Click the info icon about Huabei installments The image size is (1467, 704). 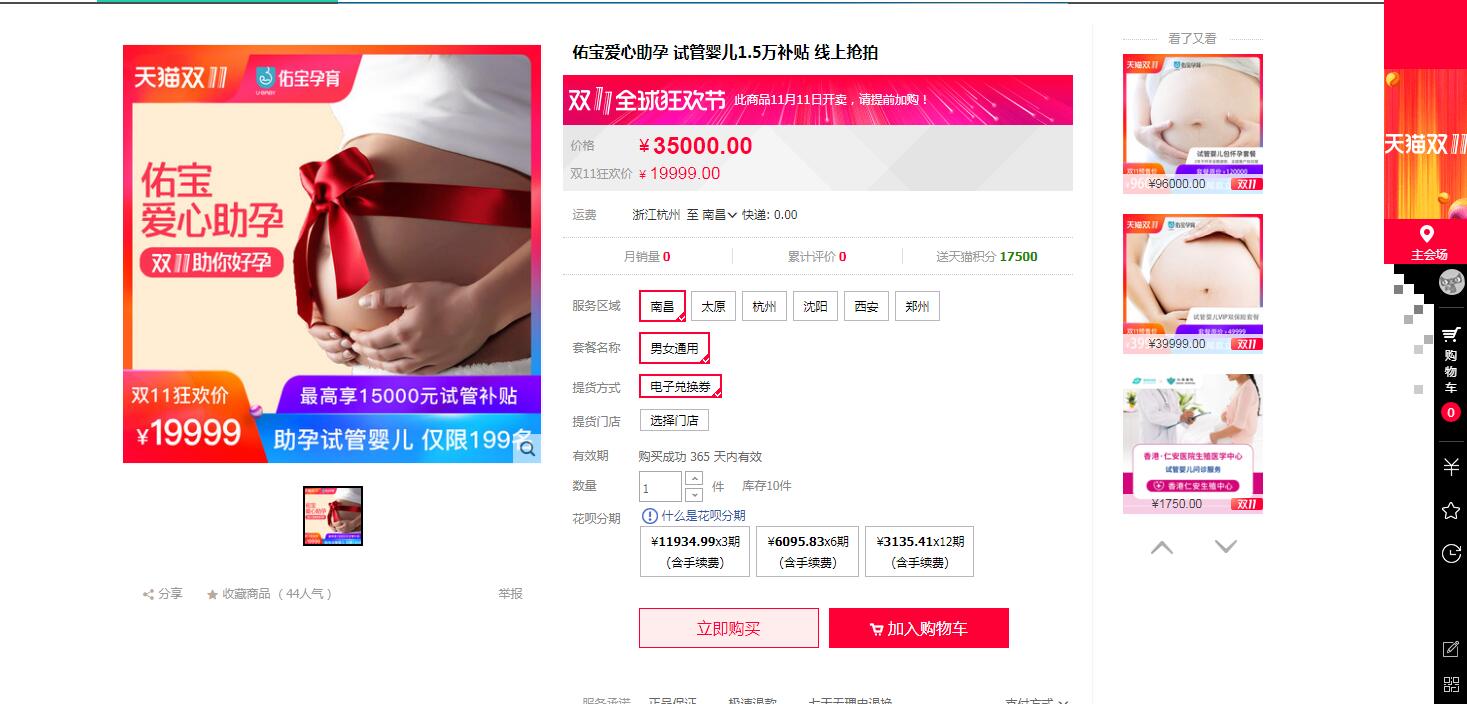pos(650,516)
